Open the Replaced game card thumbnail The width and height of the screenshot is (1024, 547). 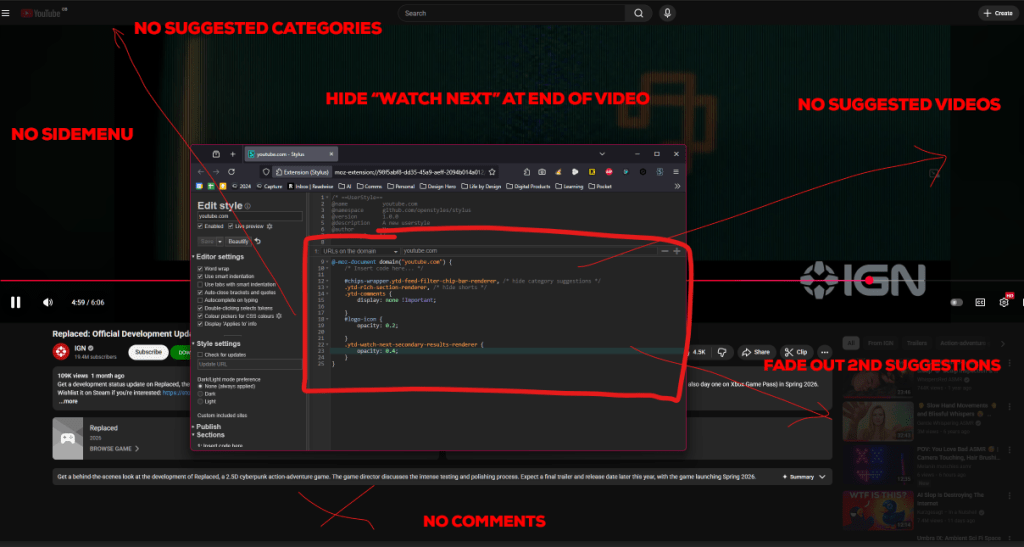point(68,439)
